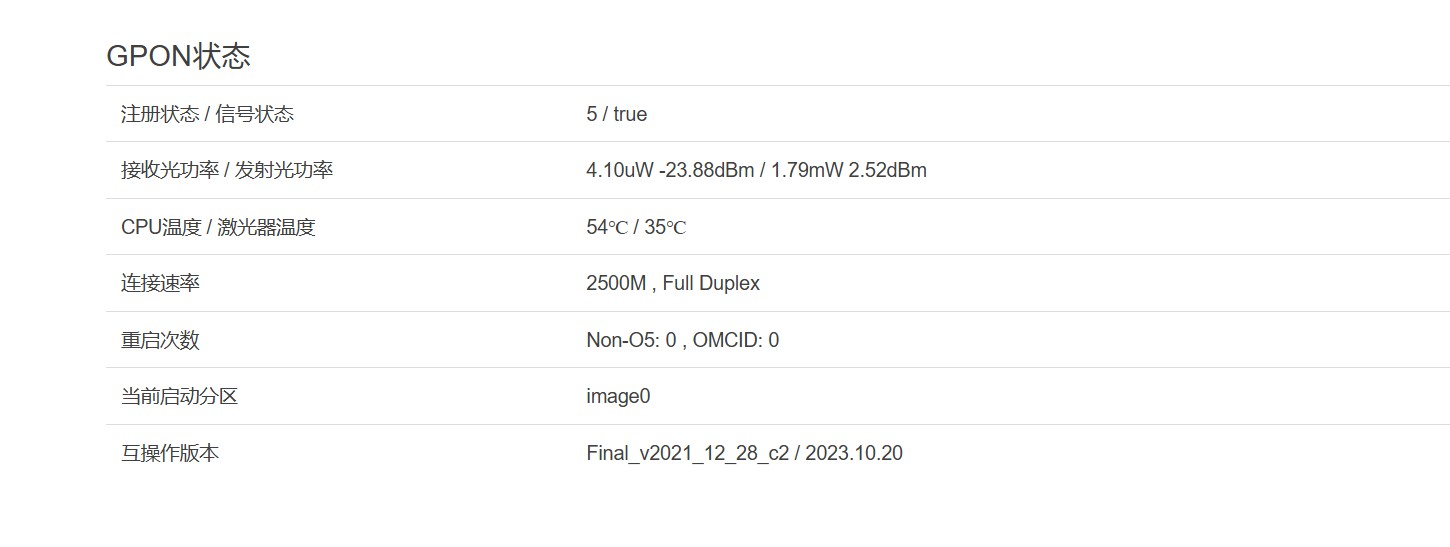Click the 1.79mW 2.52dBm transmit power
The width and height of the screenshot is (1450, 547).
[x=849, y=170]
